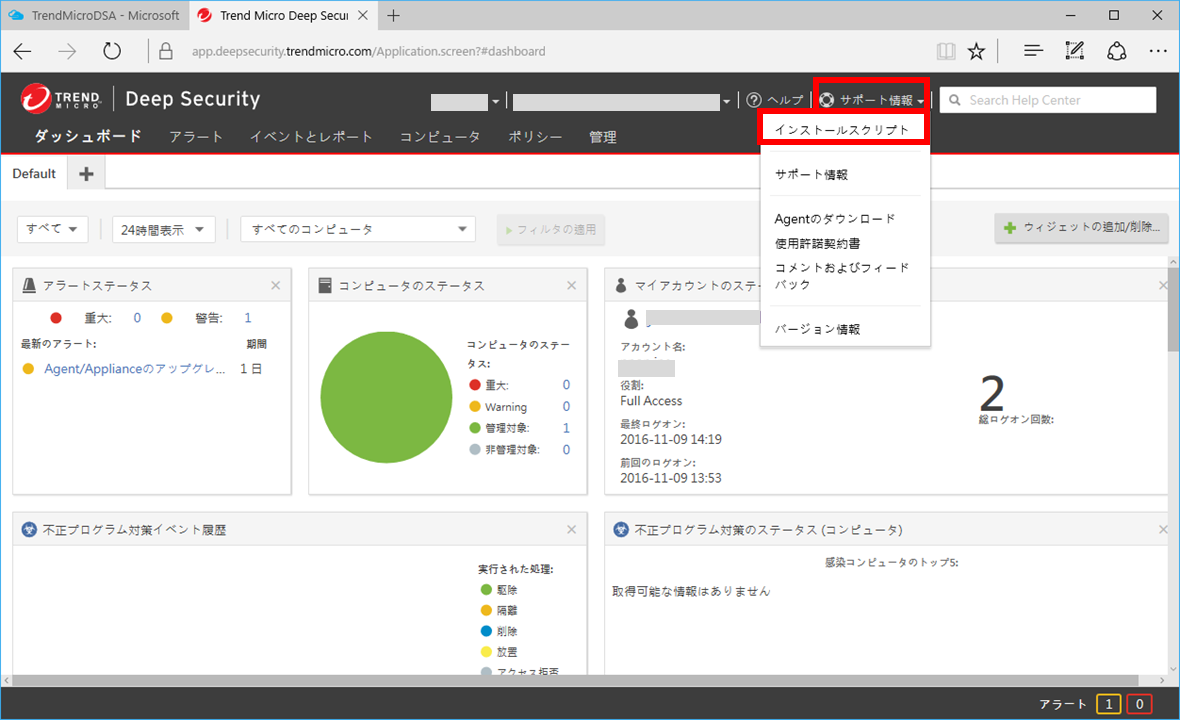Viewport: 1180px width, 720px height.
Task: Click 管理対象 count 1 link
Action: coord(567,428)
